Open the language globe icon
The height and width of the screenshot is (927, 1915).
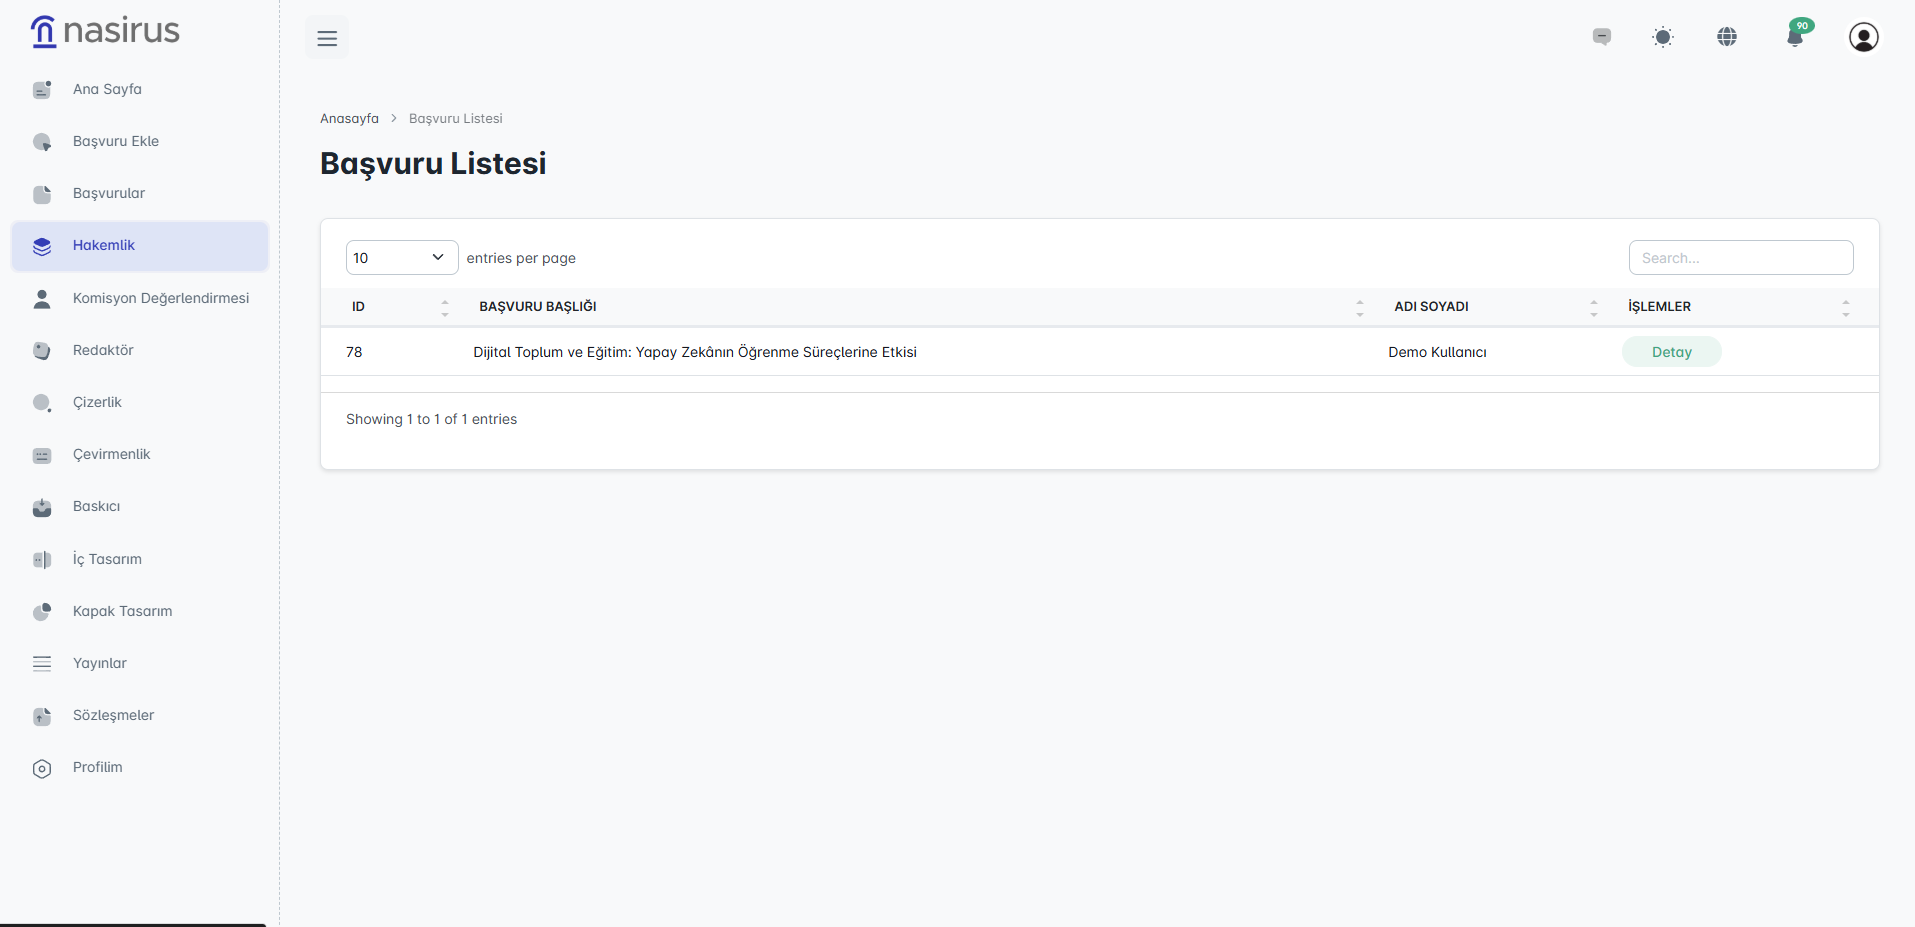click(1727, 37)
